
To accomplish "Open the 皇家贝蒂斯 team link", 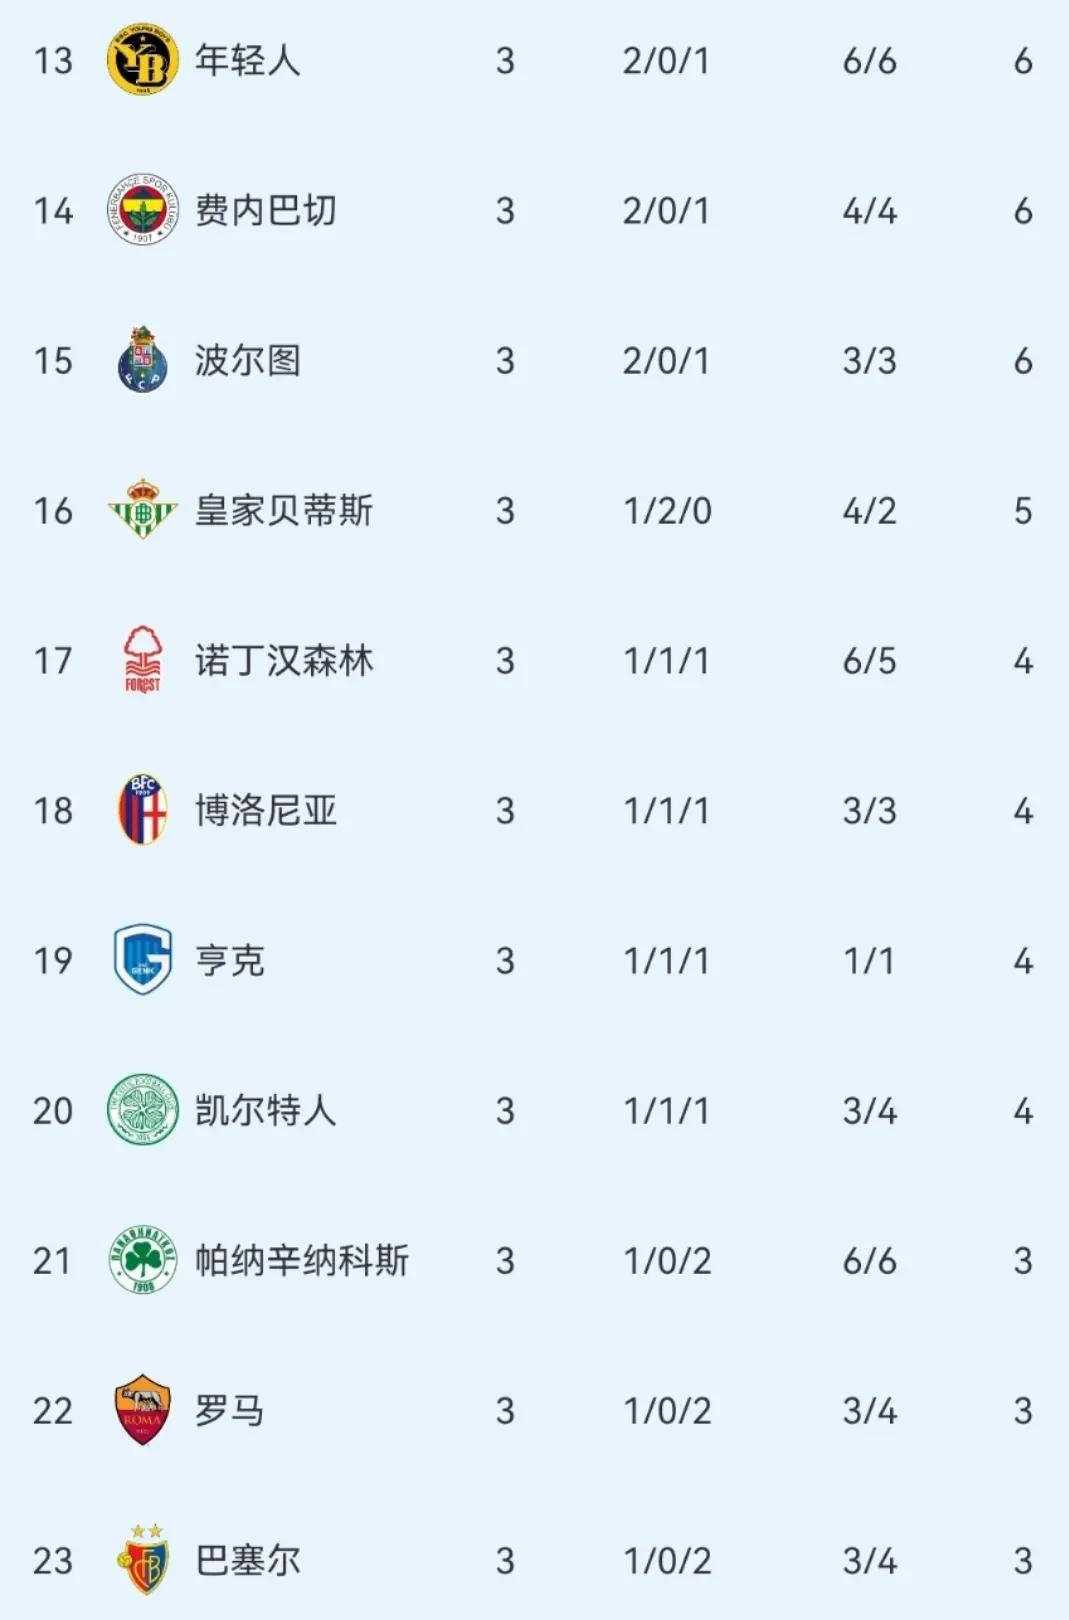I will click(x=283, y=510).
